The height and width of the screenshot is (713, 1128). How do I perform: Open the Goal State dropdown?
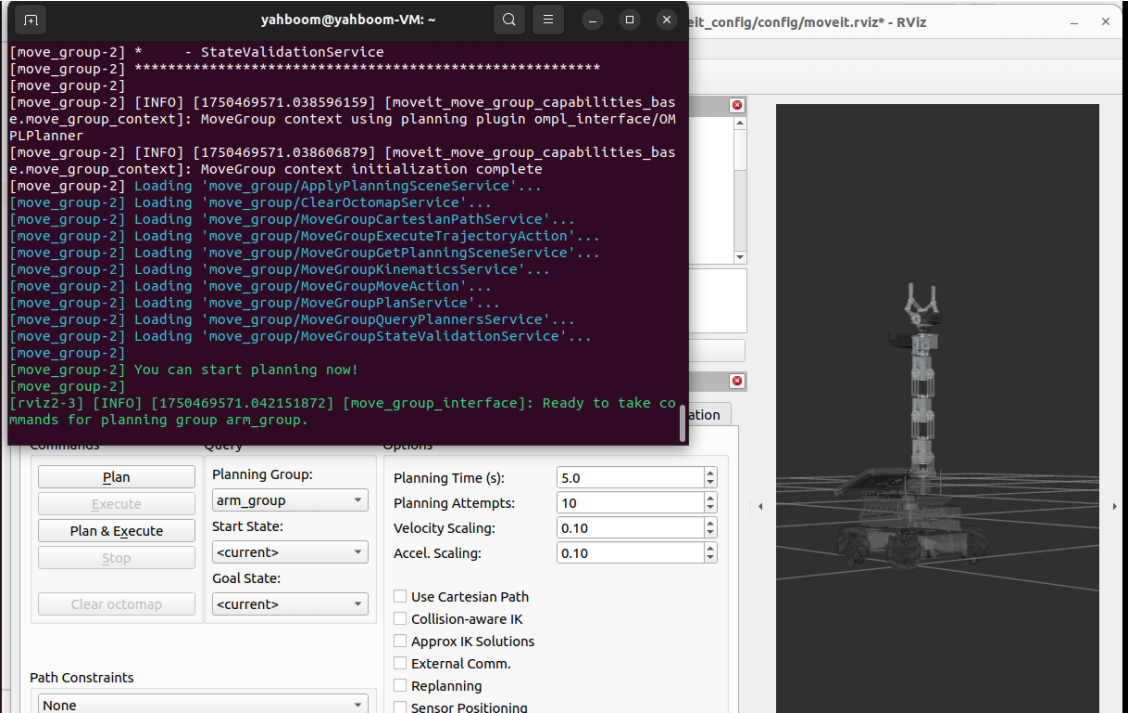(290, 604)
